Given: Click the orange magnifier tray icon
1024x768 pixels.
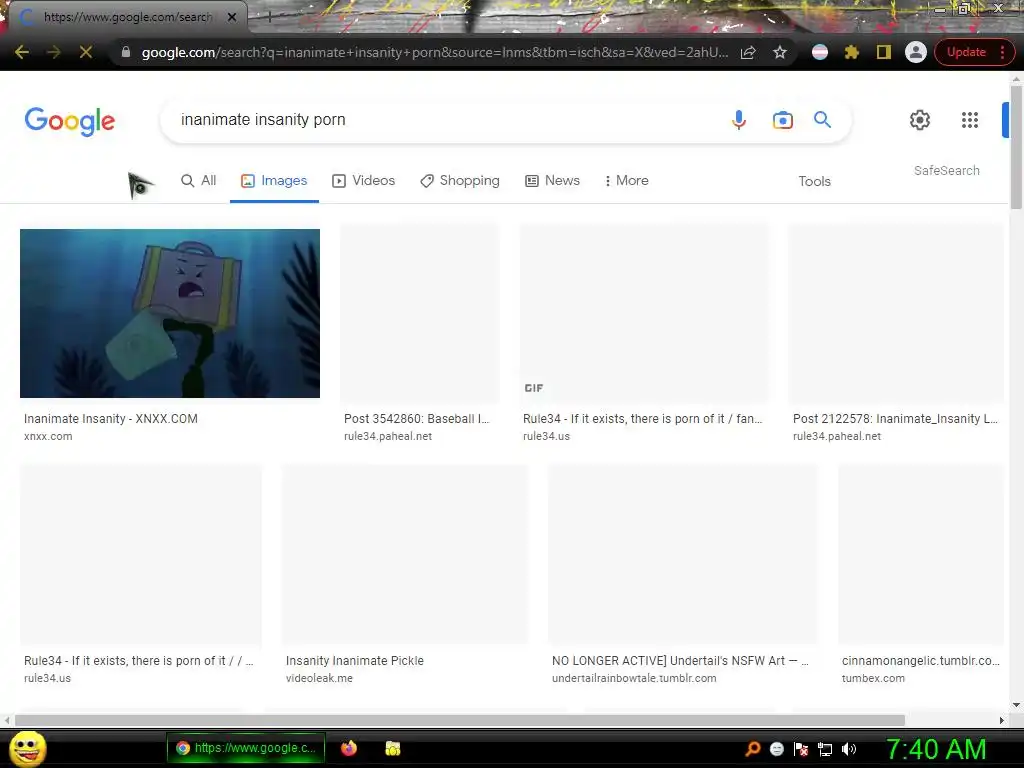Looking at the screenshot, I should pyautogui.click(x=753, y=749).
